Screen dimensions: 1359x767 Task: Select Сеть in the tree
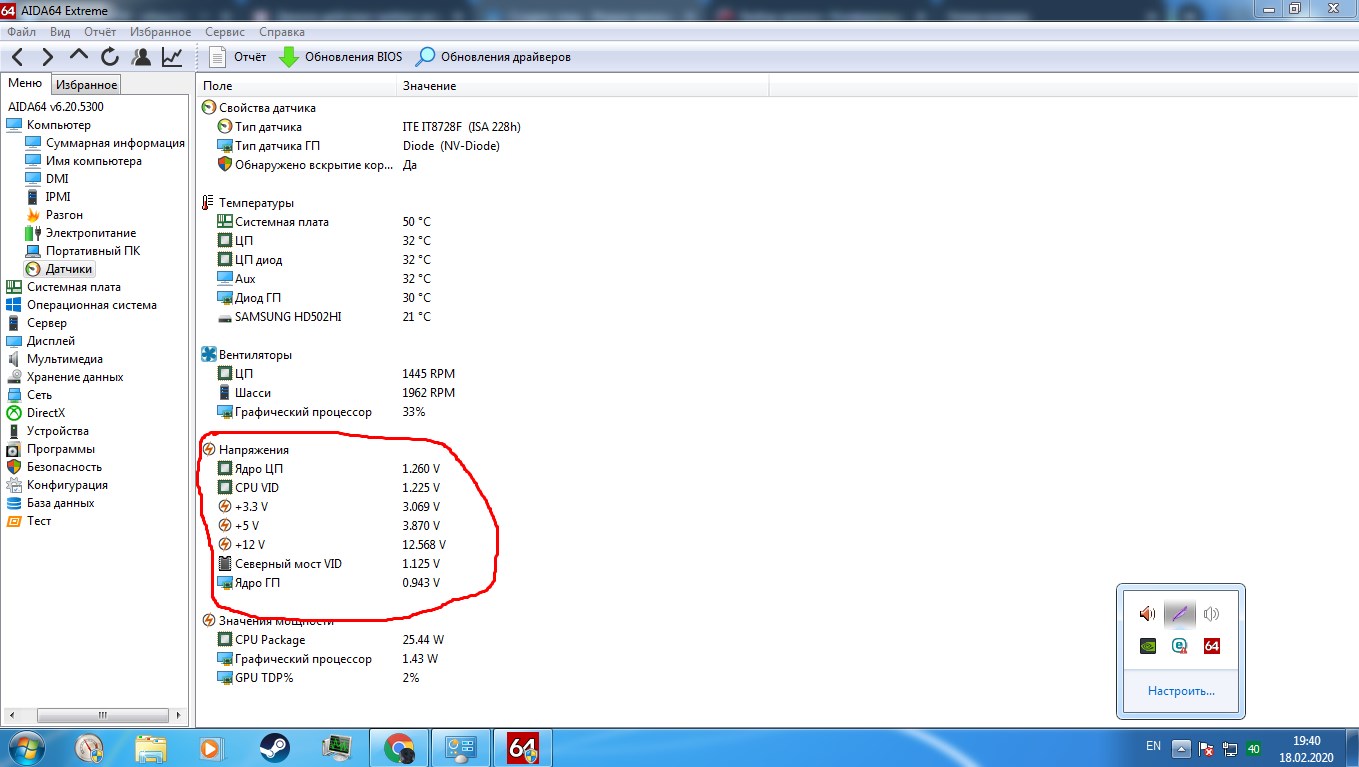click(x=30, y=395)
